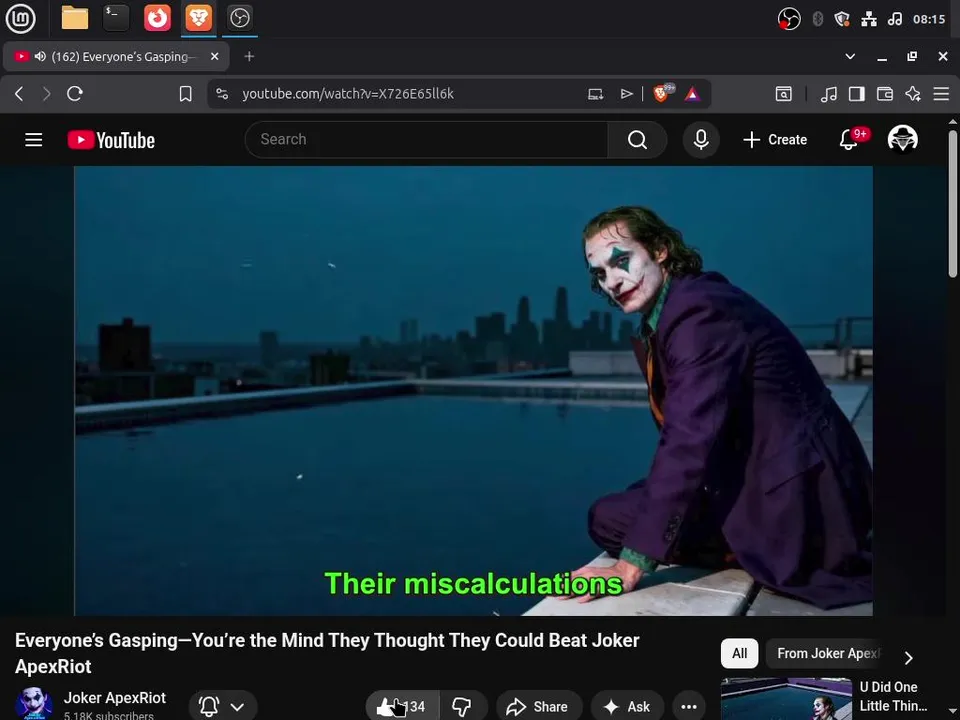Viewport: 960px width, 720px height.
Task: Open Joker ApexRiot channel avatar
Action: point(33,703)
